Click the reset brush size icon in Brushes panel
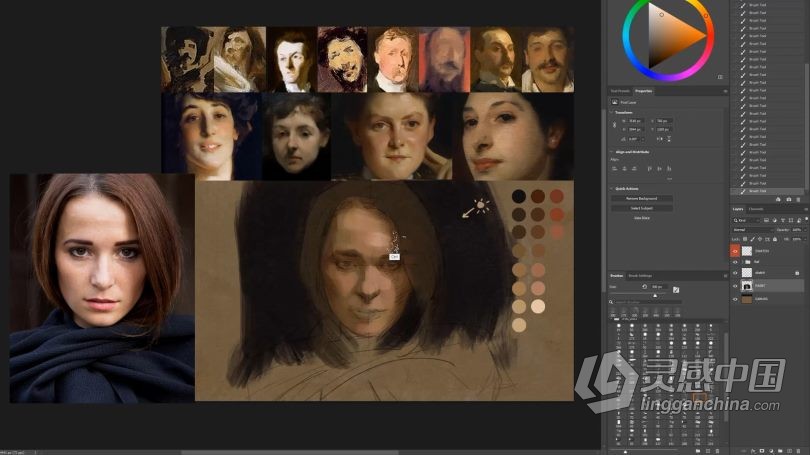810x455 pixels. [645, 287]
